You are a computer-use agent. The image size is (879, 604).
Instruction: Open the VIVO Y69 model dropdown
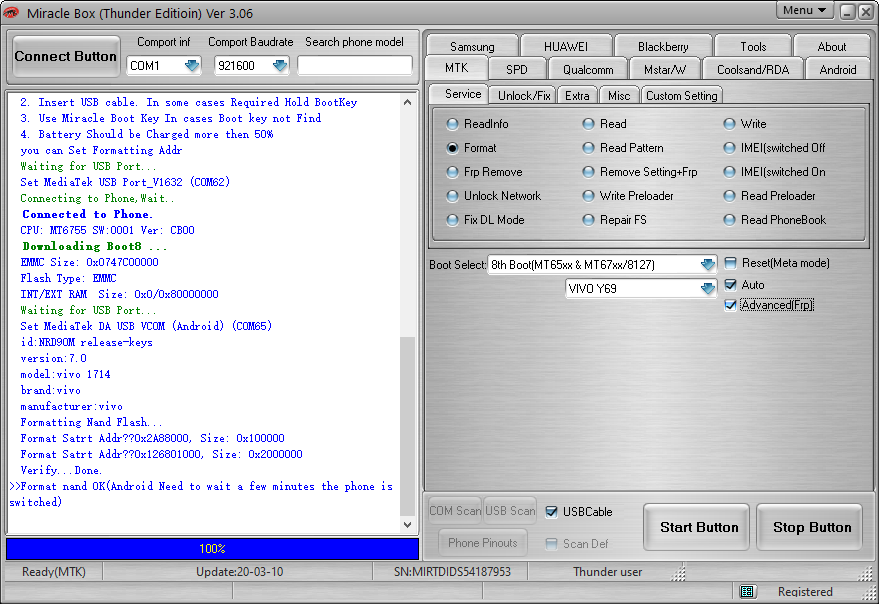tap(707, 288)
